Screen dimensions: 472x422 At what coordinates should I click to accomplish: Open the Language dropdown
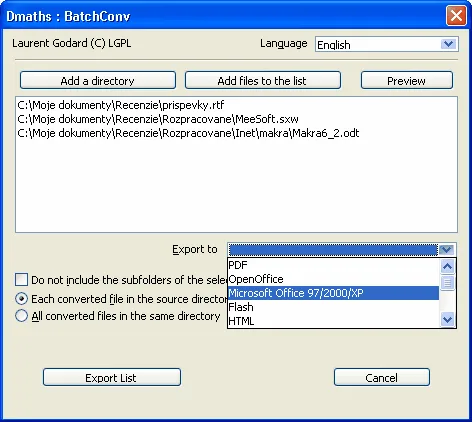point(448,44)
